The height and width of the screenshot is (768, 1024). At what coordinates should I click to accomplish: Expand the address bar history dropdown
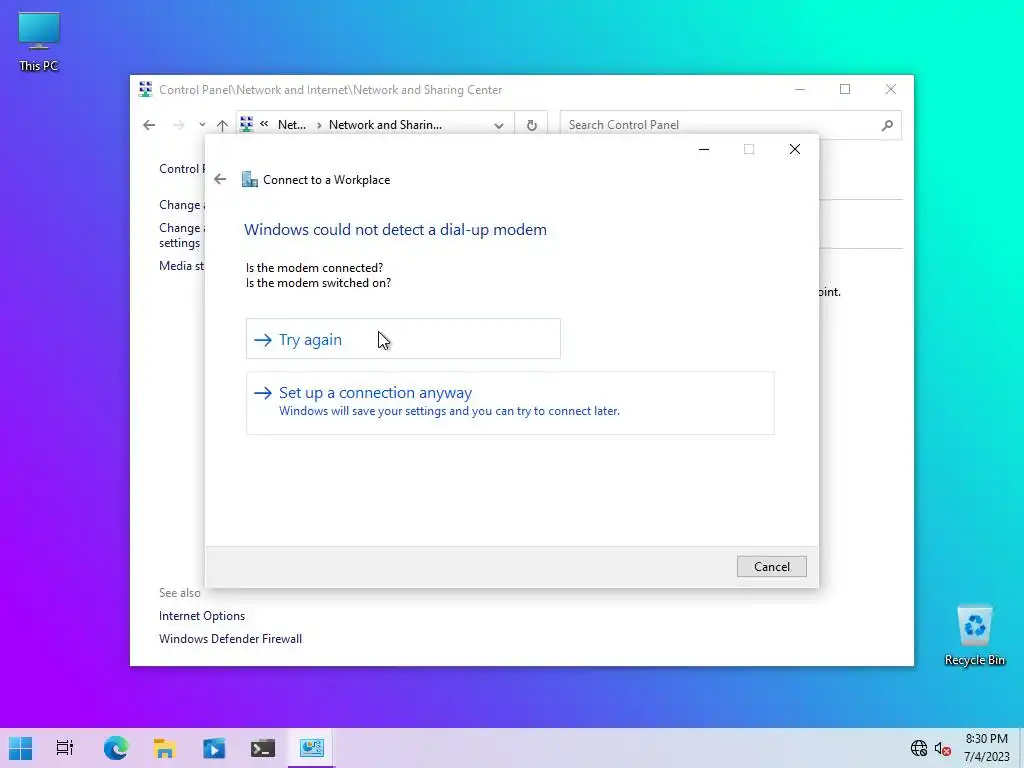coord(499,125)
